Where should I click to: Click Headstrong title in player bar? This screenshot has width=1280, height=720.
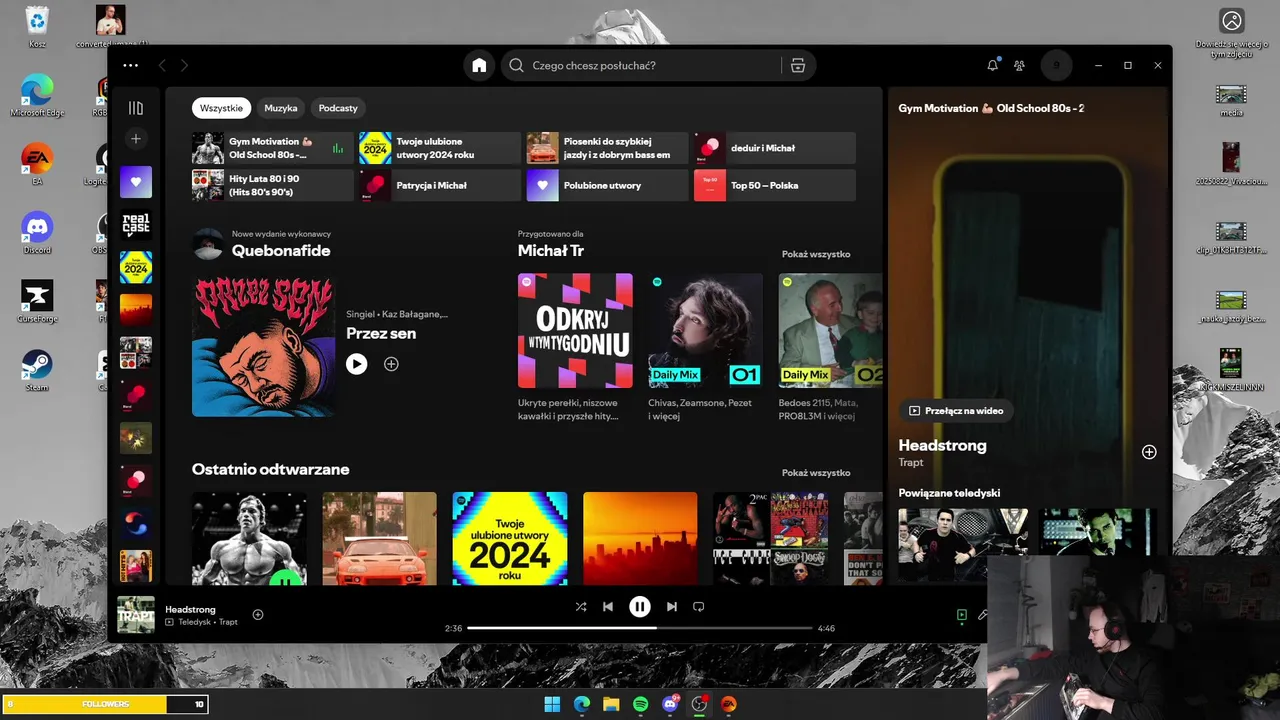pos(190,609)
